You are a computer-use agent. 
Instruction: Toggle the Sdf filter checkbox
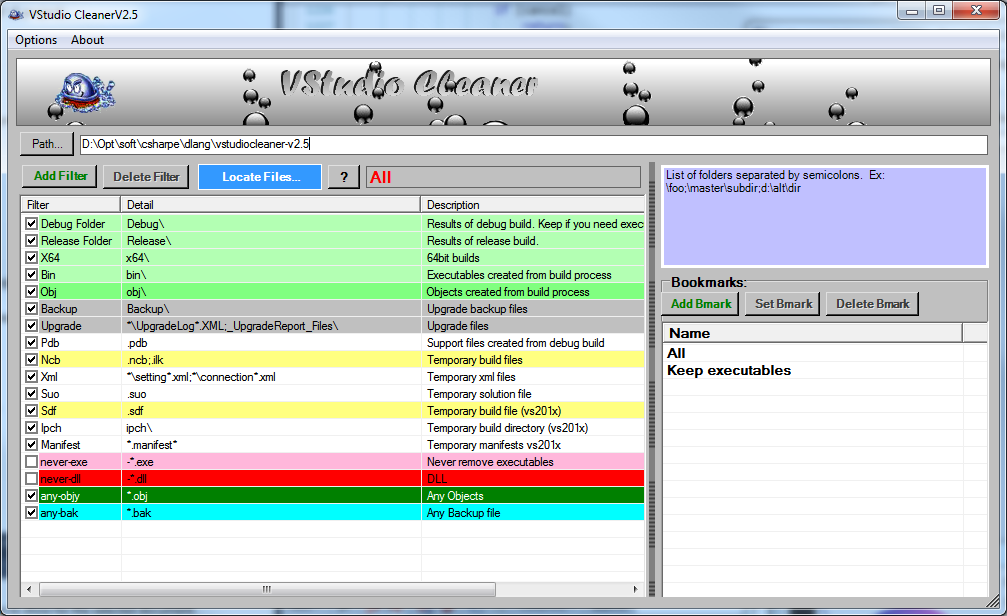coord(31,411)
